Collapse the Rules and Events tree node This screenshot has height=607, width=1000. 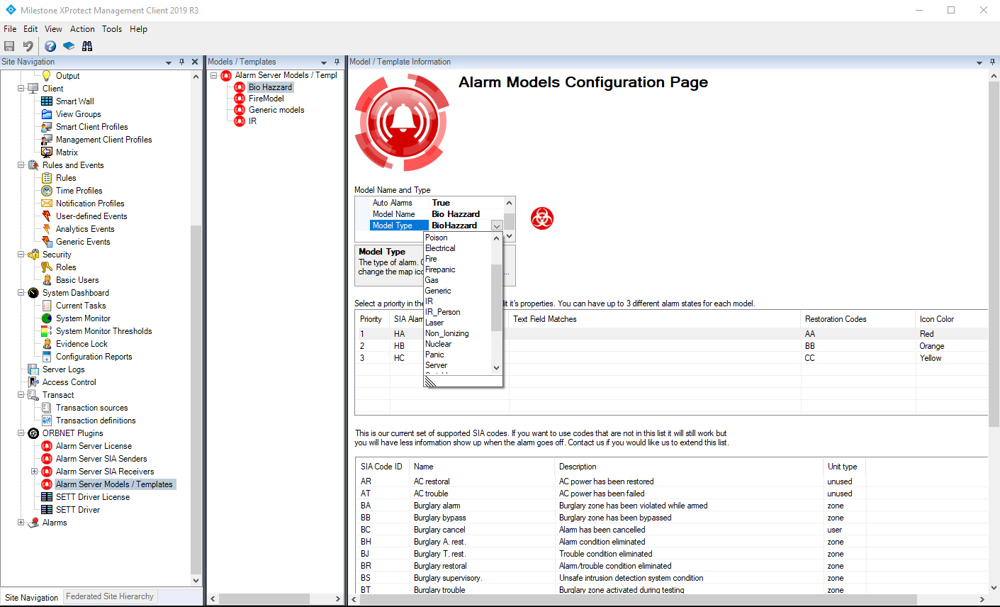tap(21, 165)
